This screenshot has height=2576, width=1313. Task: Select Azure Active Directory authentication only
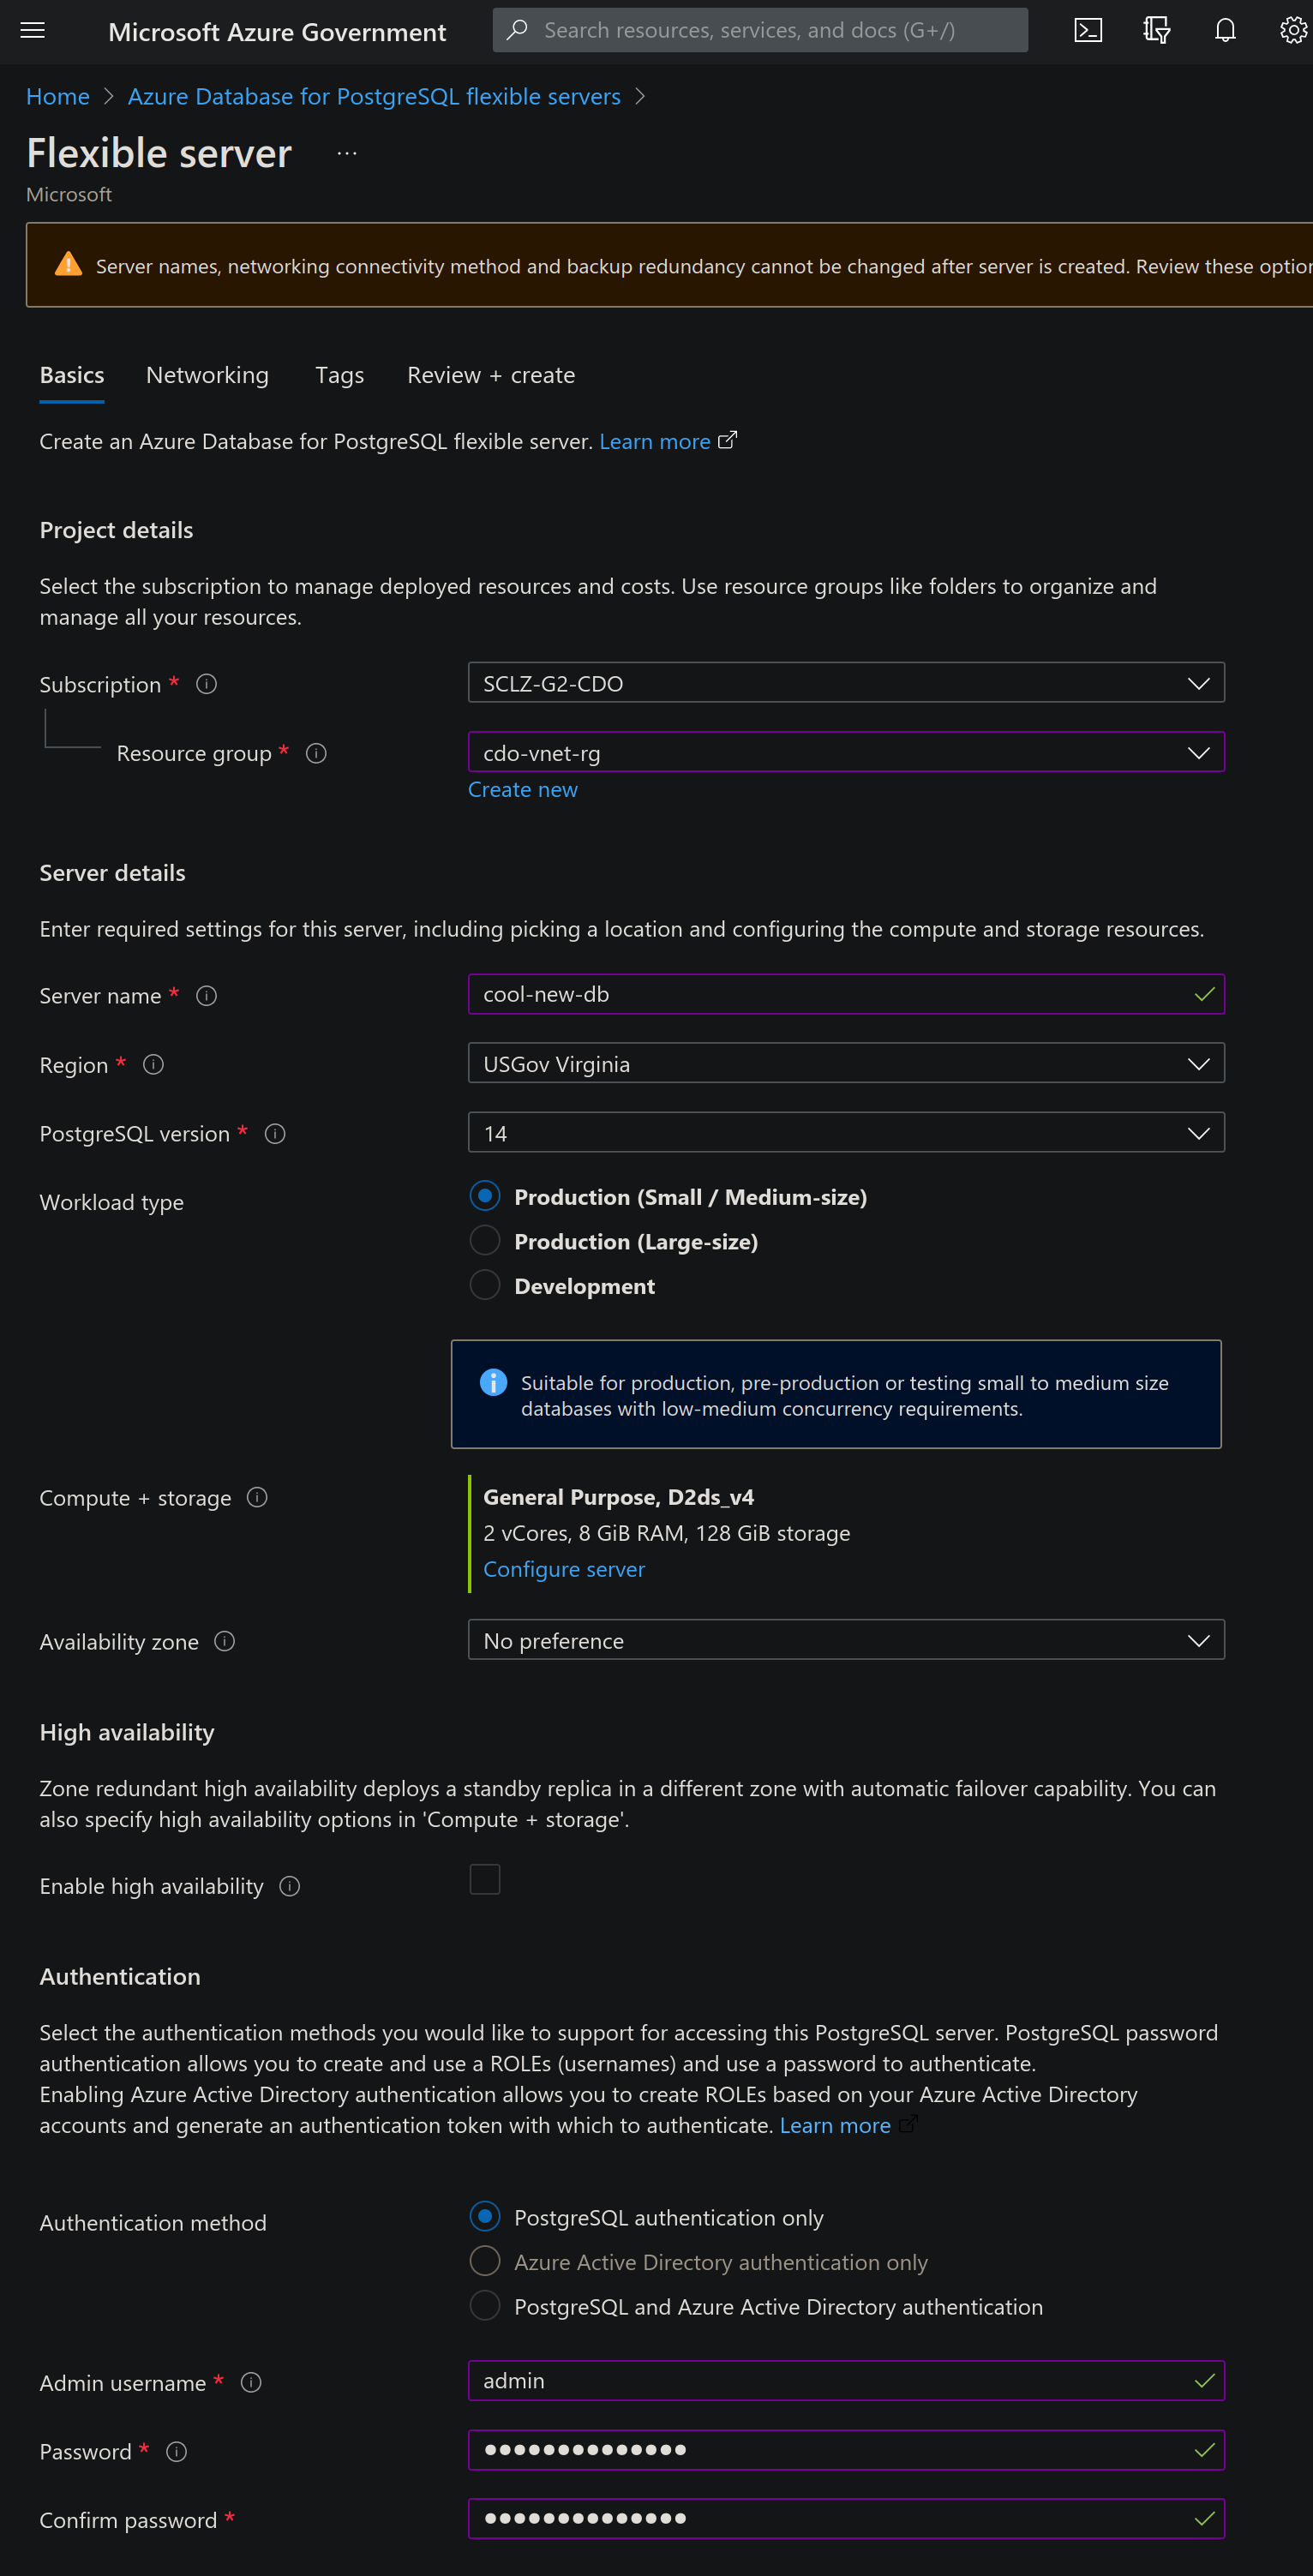485,2260
